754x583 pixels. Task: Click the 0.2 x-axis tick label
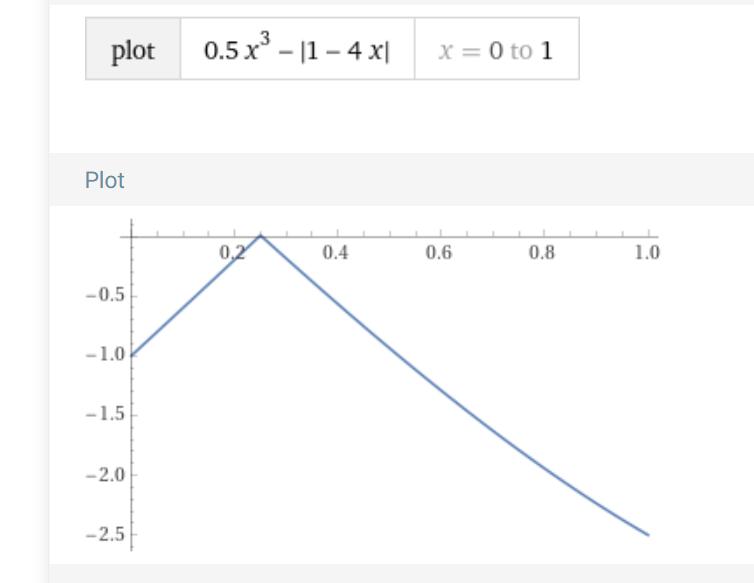233,253
